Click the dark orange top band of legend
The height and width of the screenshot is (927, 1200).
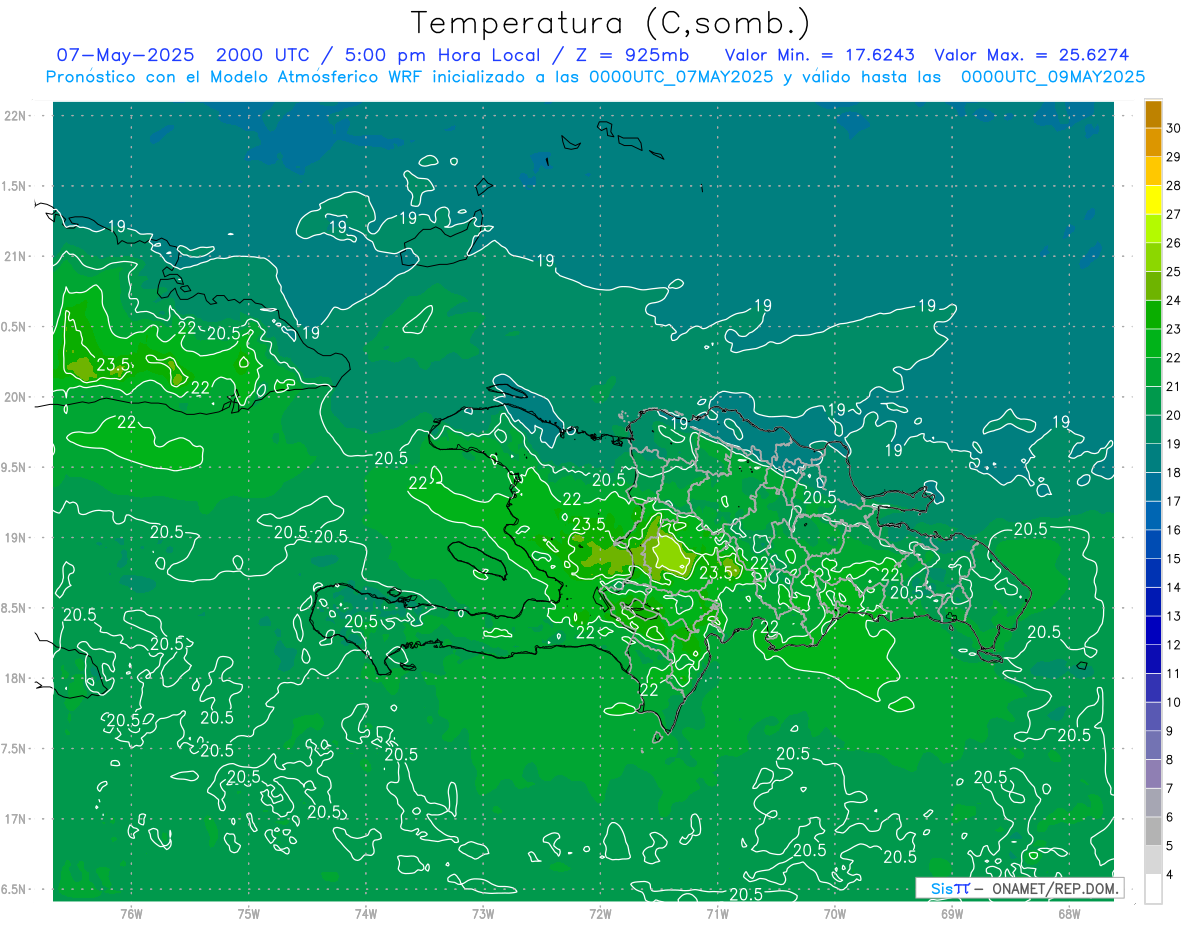click(1153, 114)
